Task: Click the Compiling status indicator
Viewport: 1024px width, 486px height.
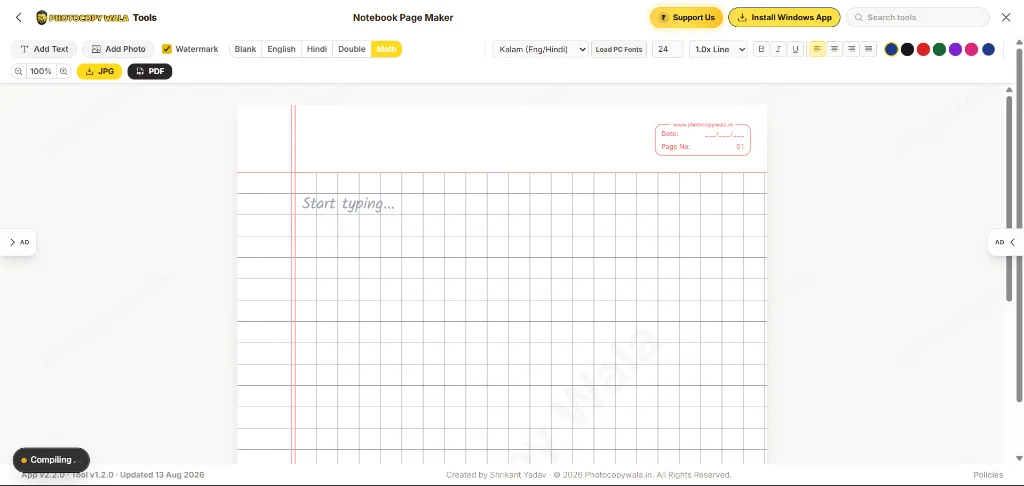Action: click(51, 460)
